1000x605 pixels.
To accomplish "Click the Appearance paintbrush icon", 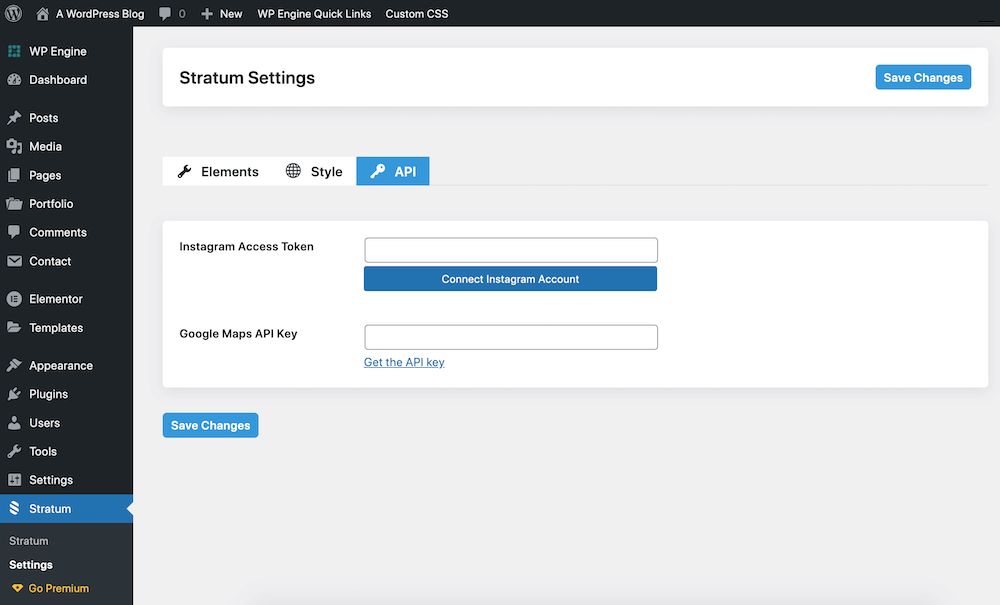I will (x=14, y=366).
